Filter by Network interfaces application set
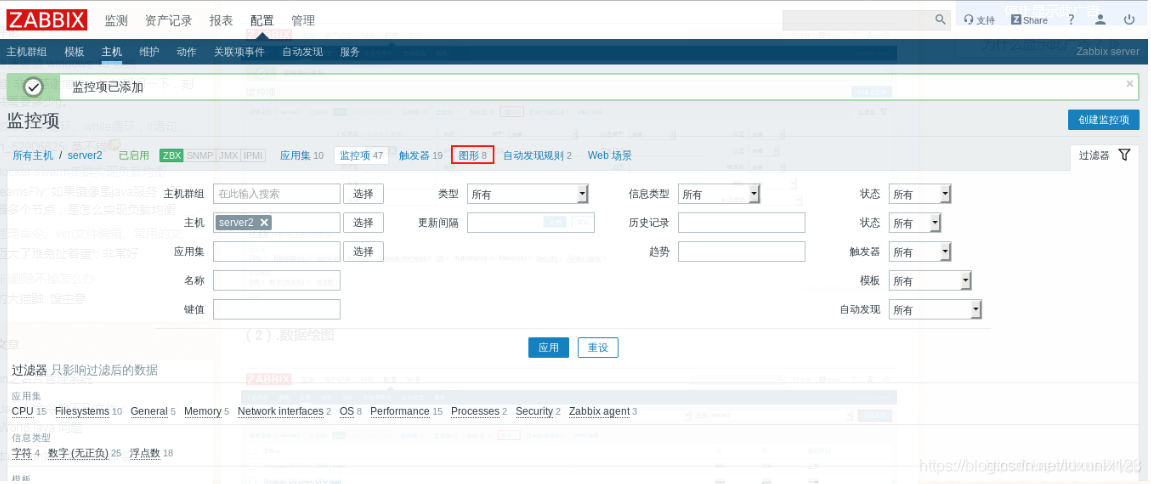The image size is (1151, 484). click(x=280, y=411)
